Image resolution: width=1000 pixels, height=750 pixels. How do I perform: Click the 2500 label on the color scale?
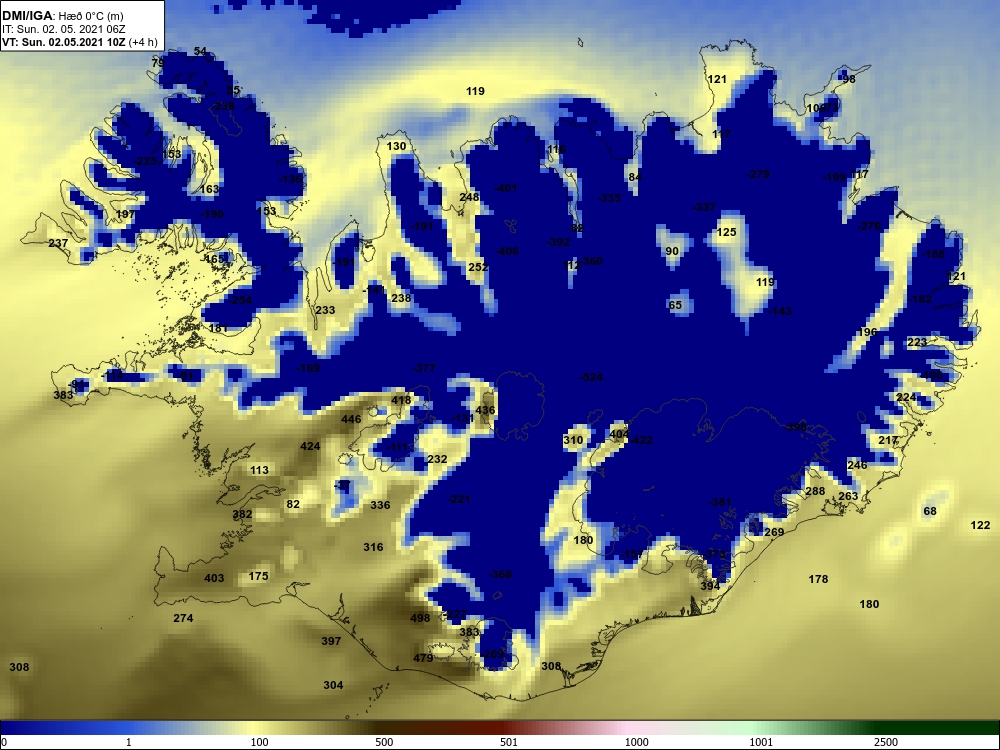(886, 742)
